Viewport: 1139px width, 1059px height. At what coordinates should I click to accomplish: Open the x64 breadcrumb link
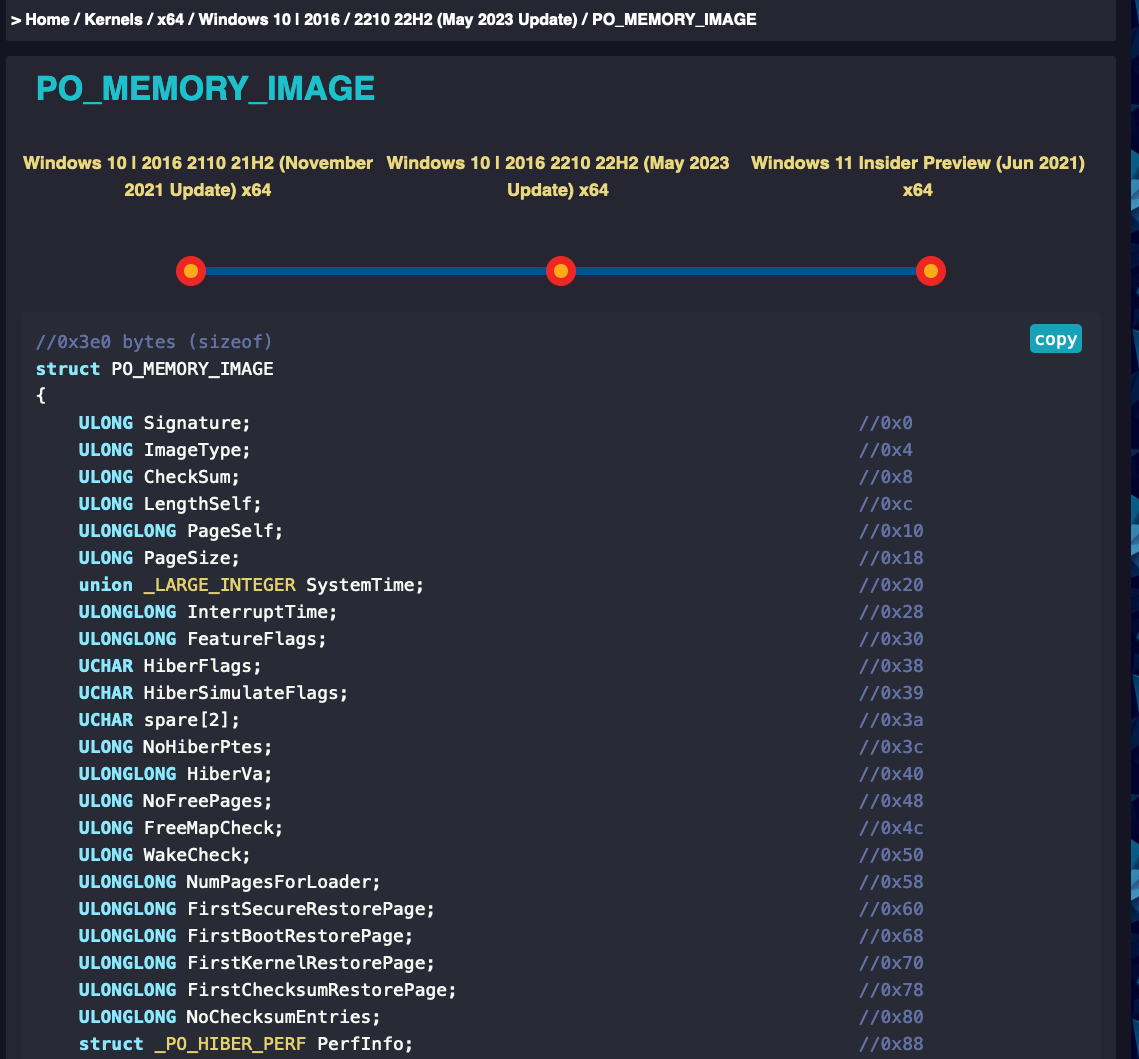tap(171, 20)
